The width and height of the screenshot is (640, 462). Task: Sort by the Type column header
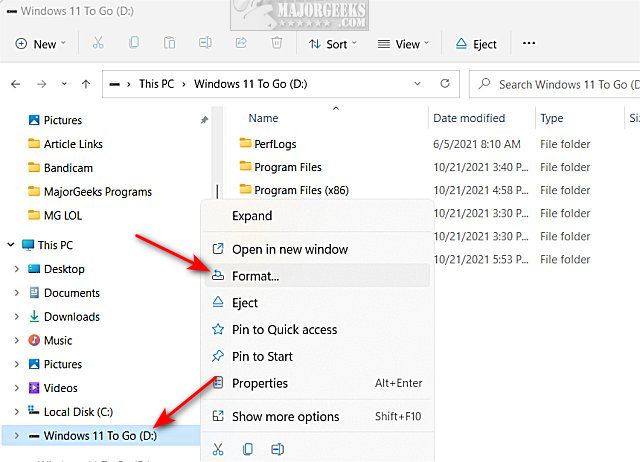point(551,118)
